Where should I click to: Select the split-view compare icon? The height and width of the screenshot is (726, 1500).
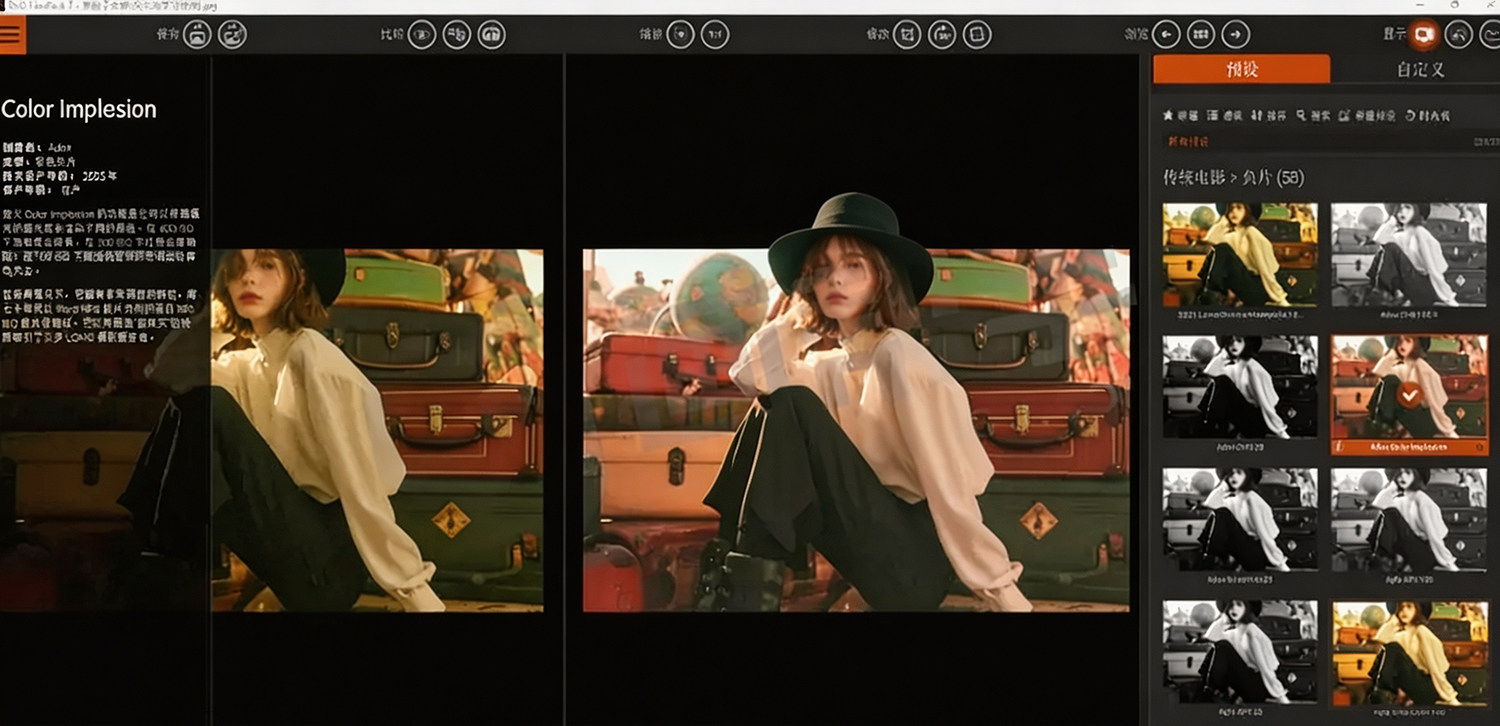[491, 35]
